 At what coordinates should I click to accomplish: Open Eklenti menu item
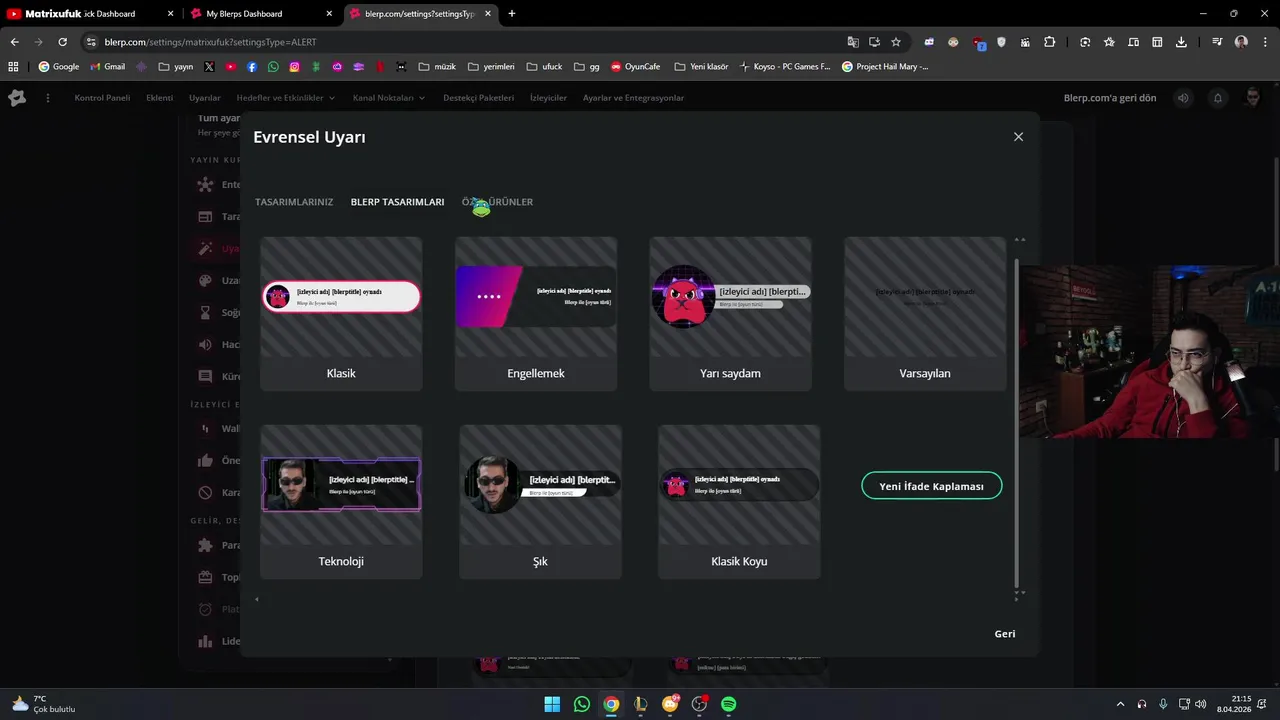coord(160,98)
